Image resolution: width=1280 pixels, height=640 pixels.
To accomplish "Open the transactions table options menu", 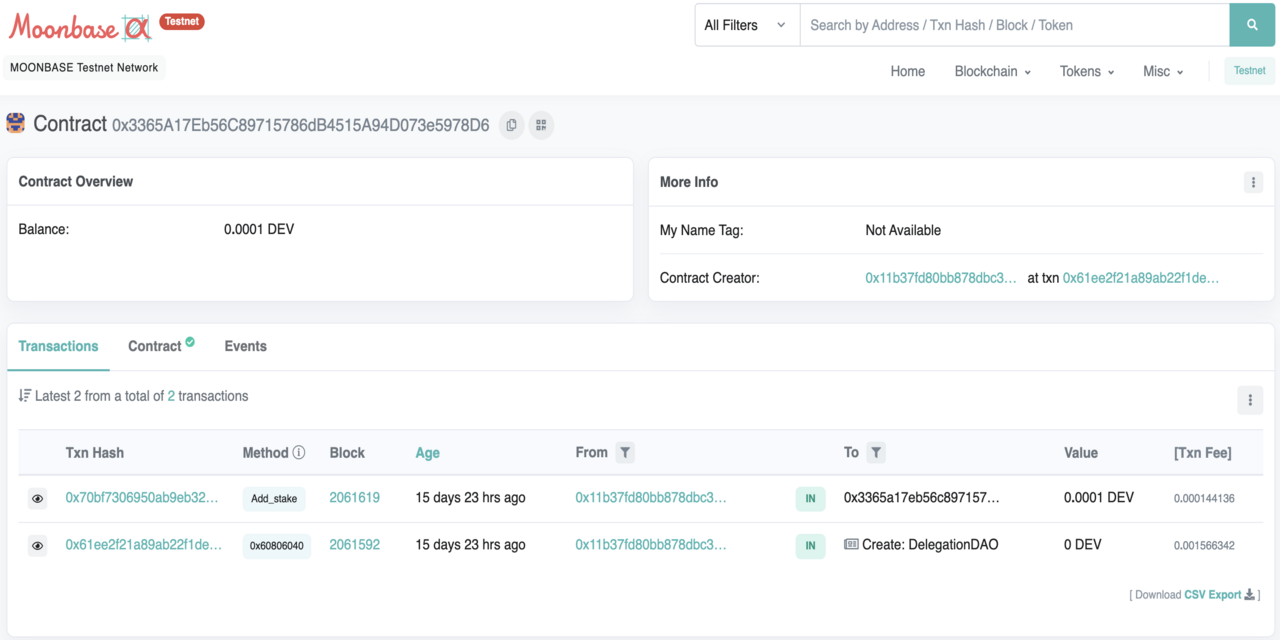I will (x=1249, y=400).
